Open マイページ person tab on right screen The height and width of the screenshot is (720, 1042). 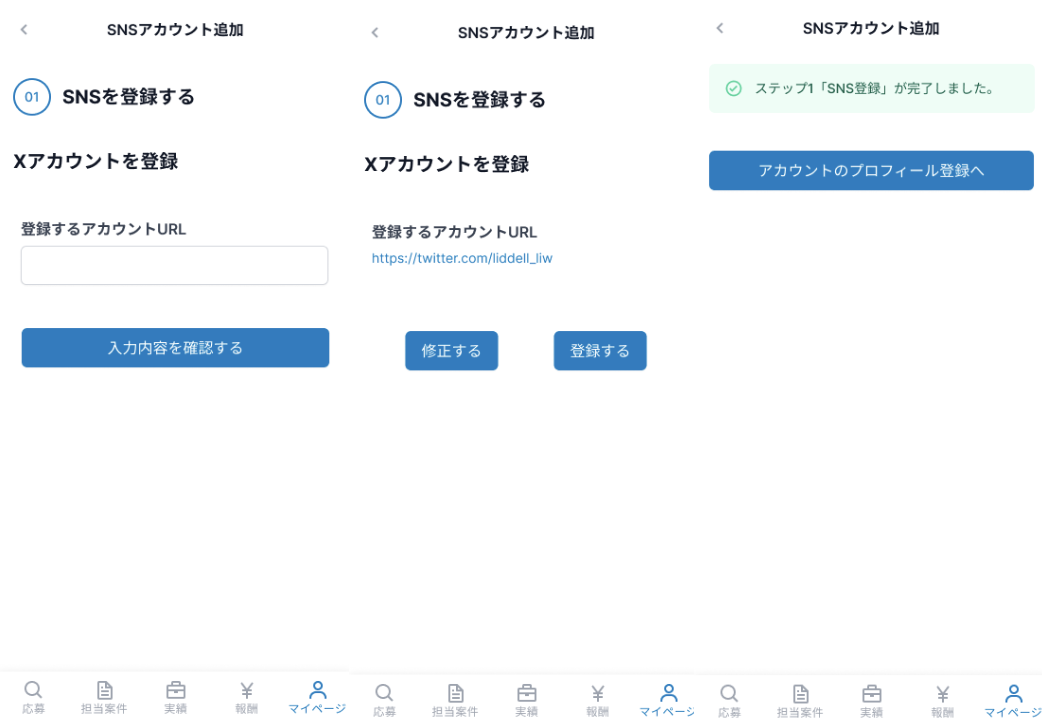1013,701
